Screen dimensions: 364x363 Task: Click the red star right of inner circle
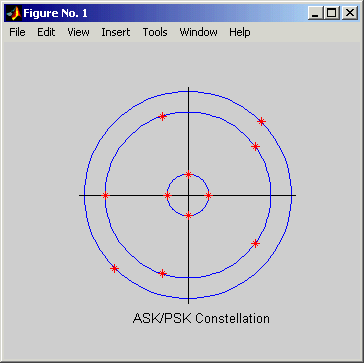(208, 196)
